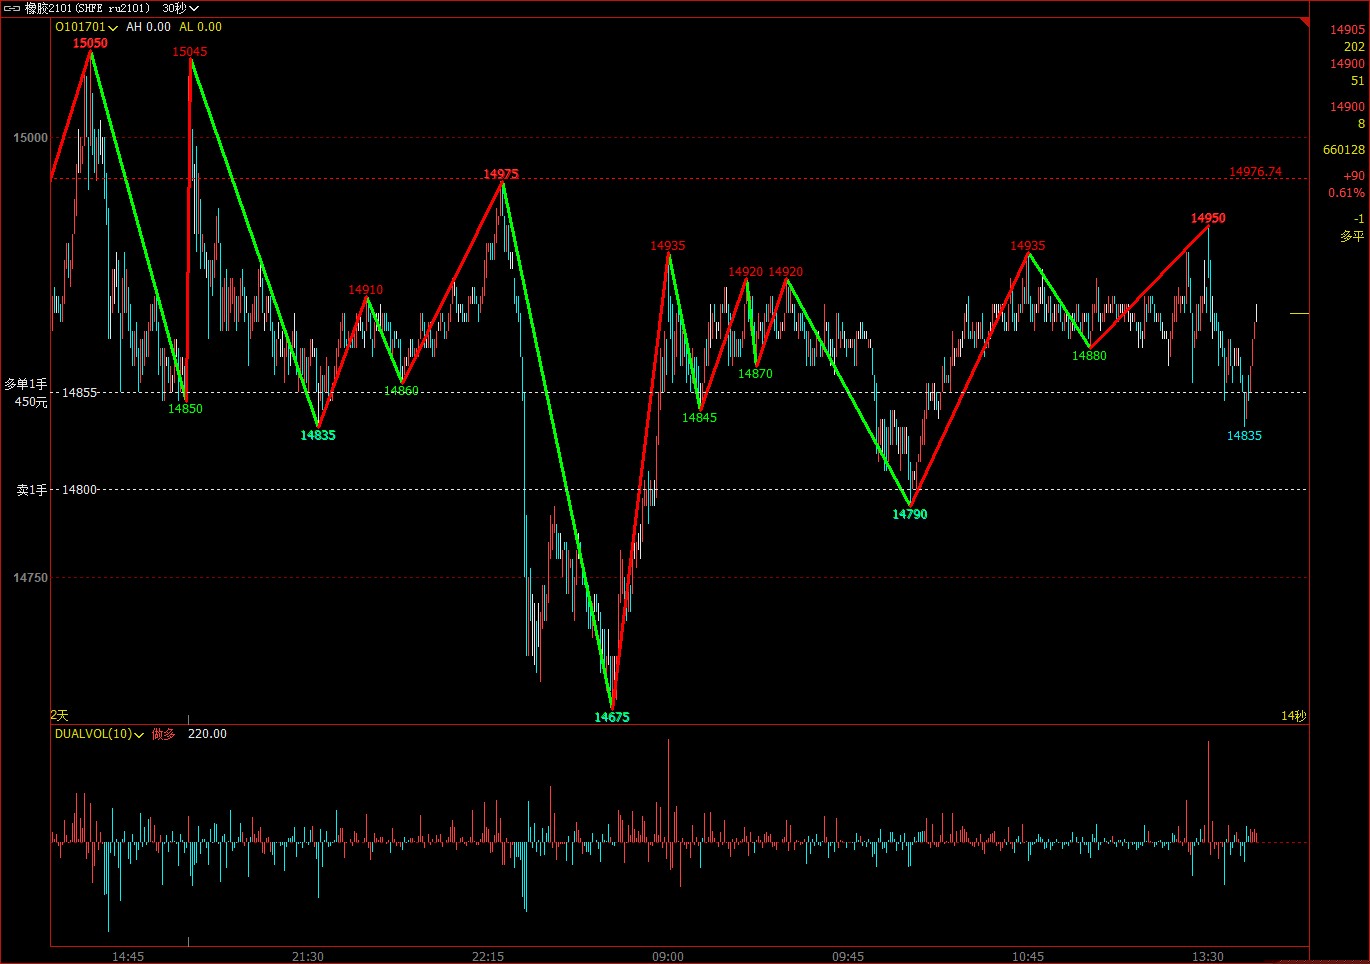Click the 橡胶2101 (SHFE ru2101) contract title
The width and height of the screenshot is (1370, 964).
click(87, 8)
